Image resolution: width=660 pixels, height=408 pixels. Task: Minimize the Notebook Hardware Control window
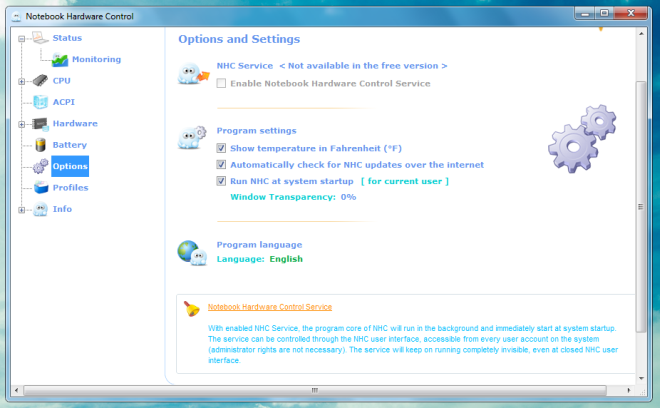[584, 13]
